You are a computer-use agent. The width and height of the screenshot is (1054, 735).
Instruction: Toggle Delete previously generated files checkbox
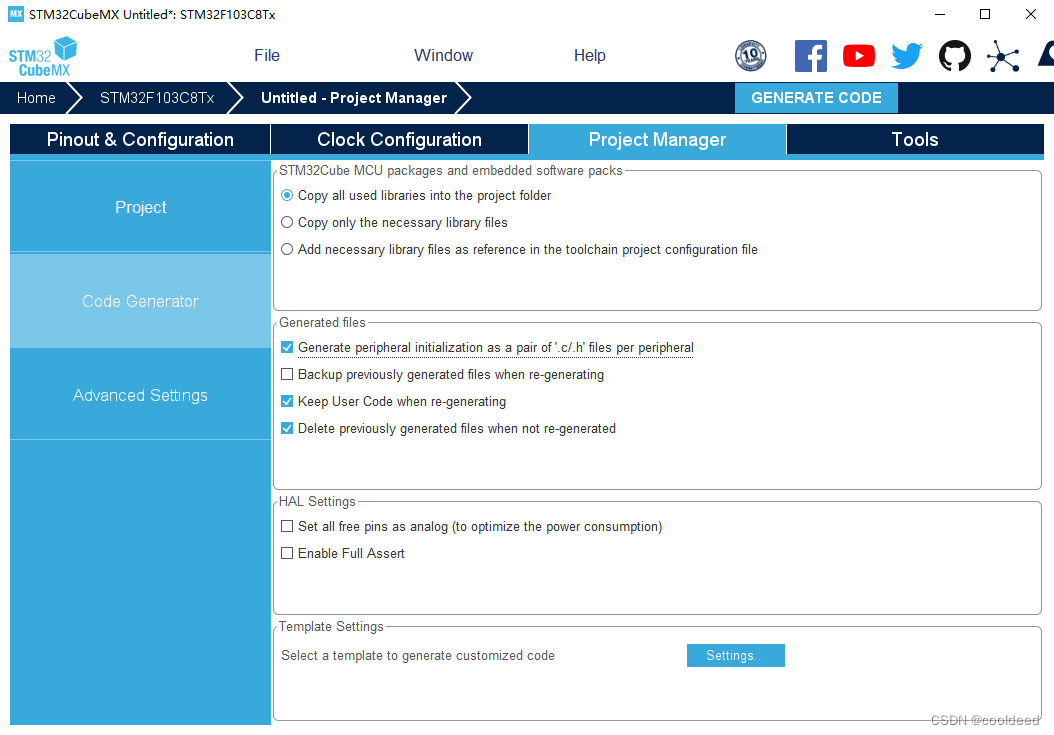pyautogui.click(x=287, y=428)
